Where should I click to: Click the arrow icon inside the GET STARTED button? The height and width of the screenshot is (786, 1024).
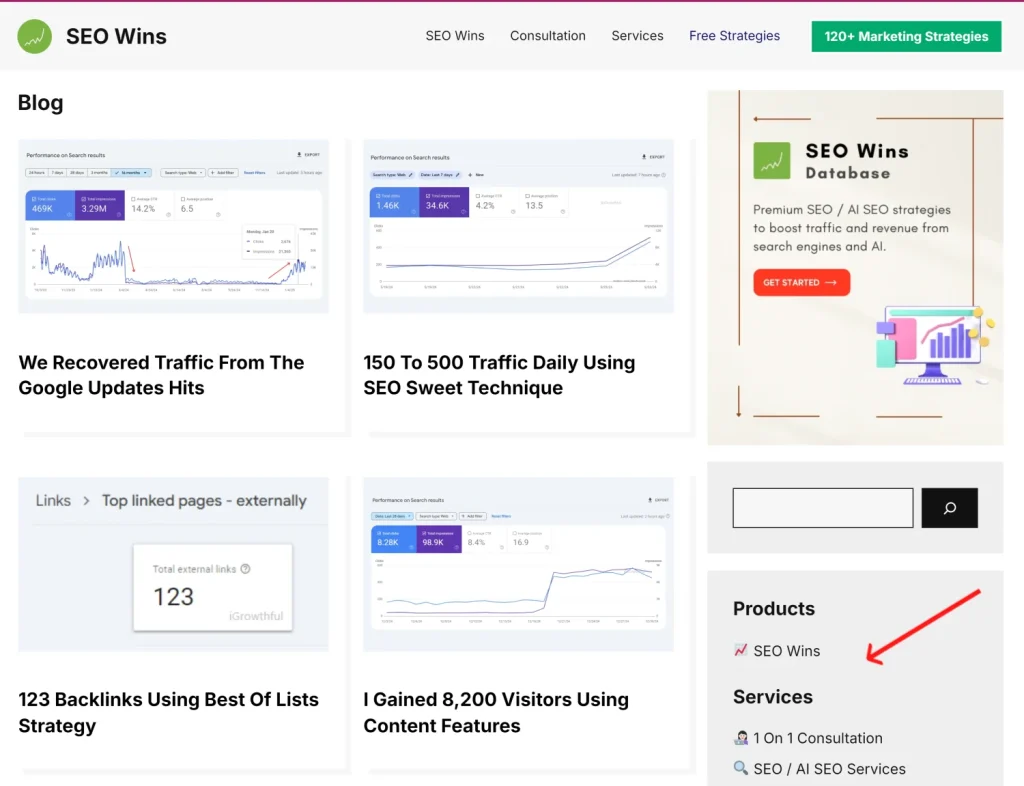(x=830, y=283)
